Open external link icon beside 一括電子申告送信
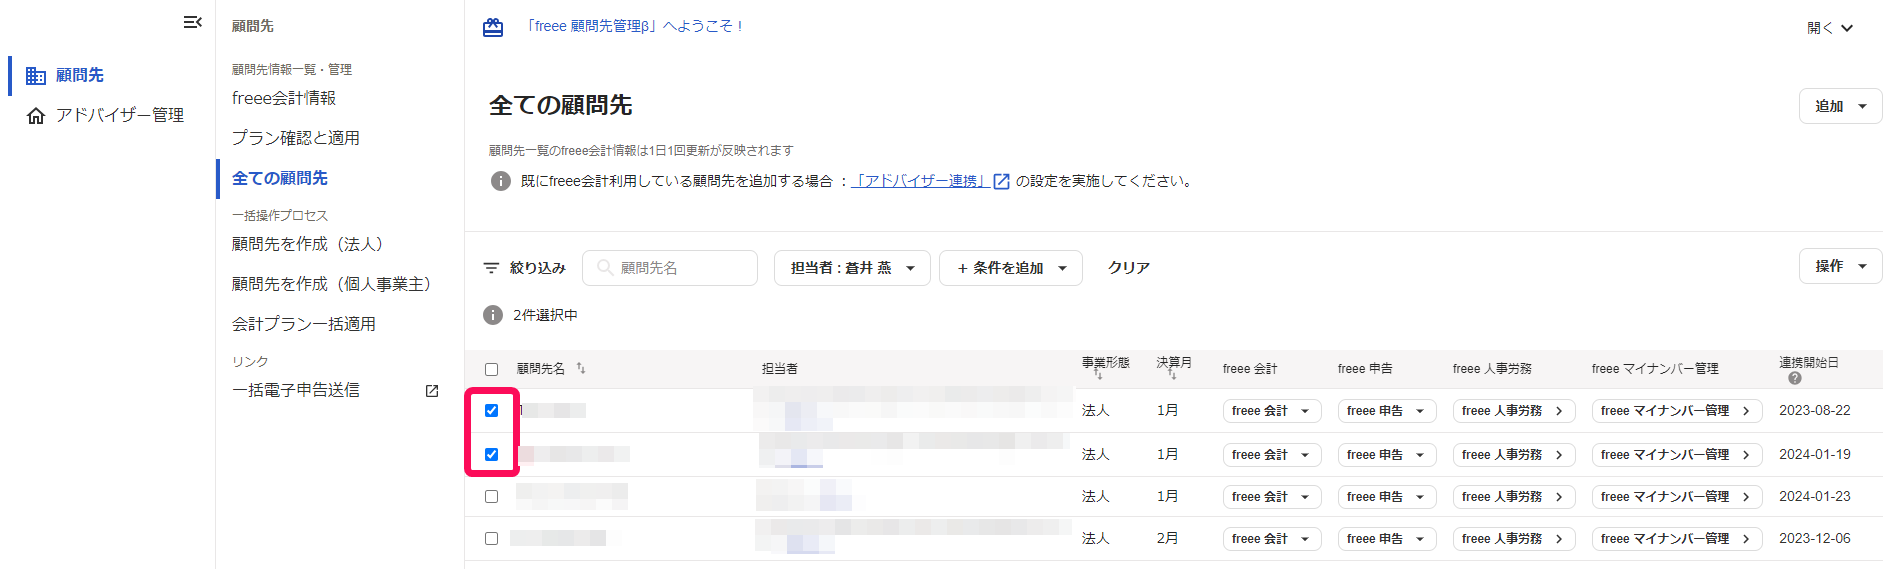Screen dimensions: 1889x569 coord(432,391)
